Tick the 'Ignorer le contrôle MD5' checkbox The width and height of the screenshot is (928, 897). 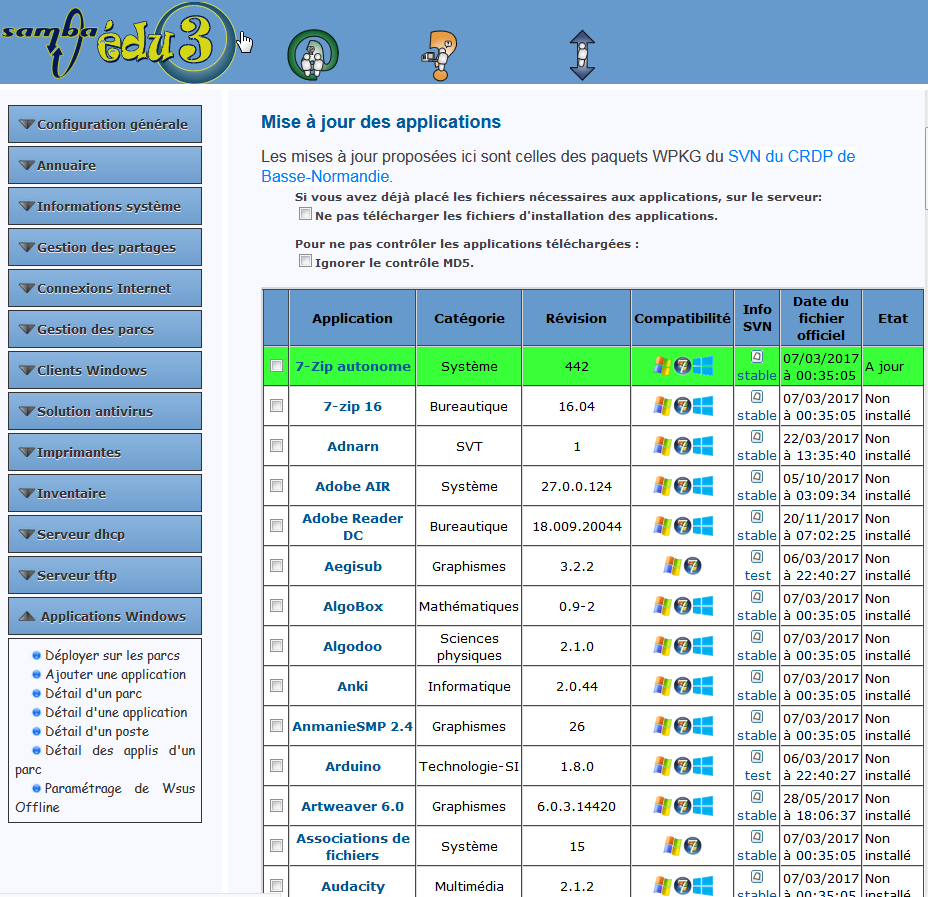tap(305, 261)
